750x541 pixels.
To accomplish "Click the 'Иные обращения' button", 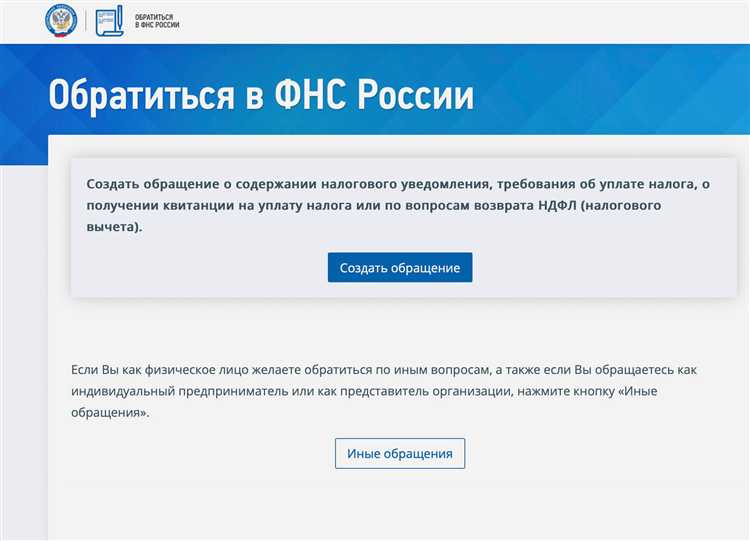I will click(x=400, y=453).
